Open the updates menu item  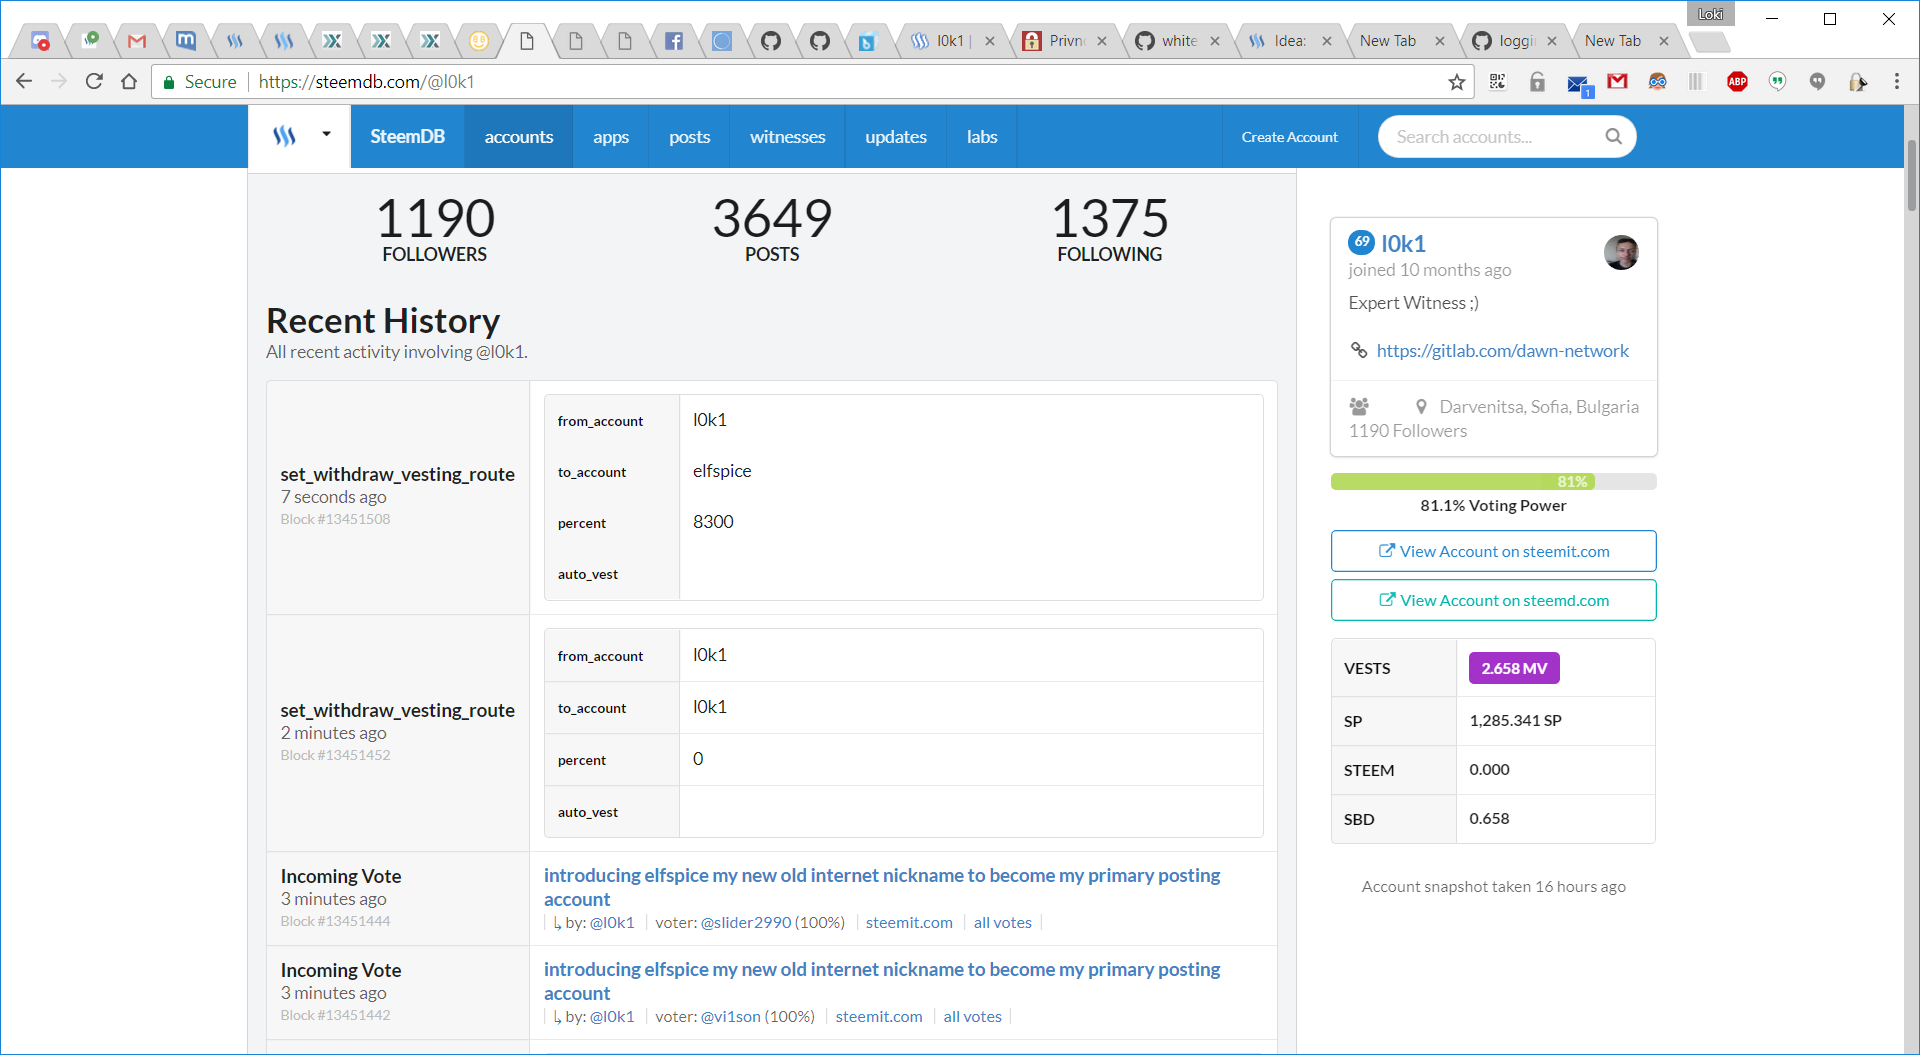[896, 137]
